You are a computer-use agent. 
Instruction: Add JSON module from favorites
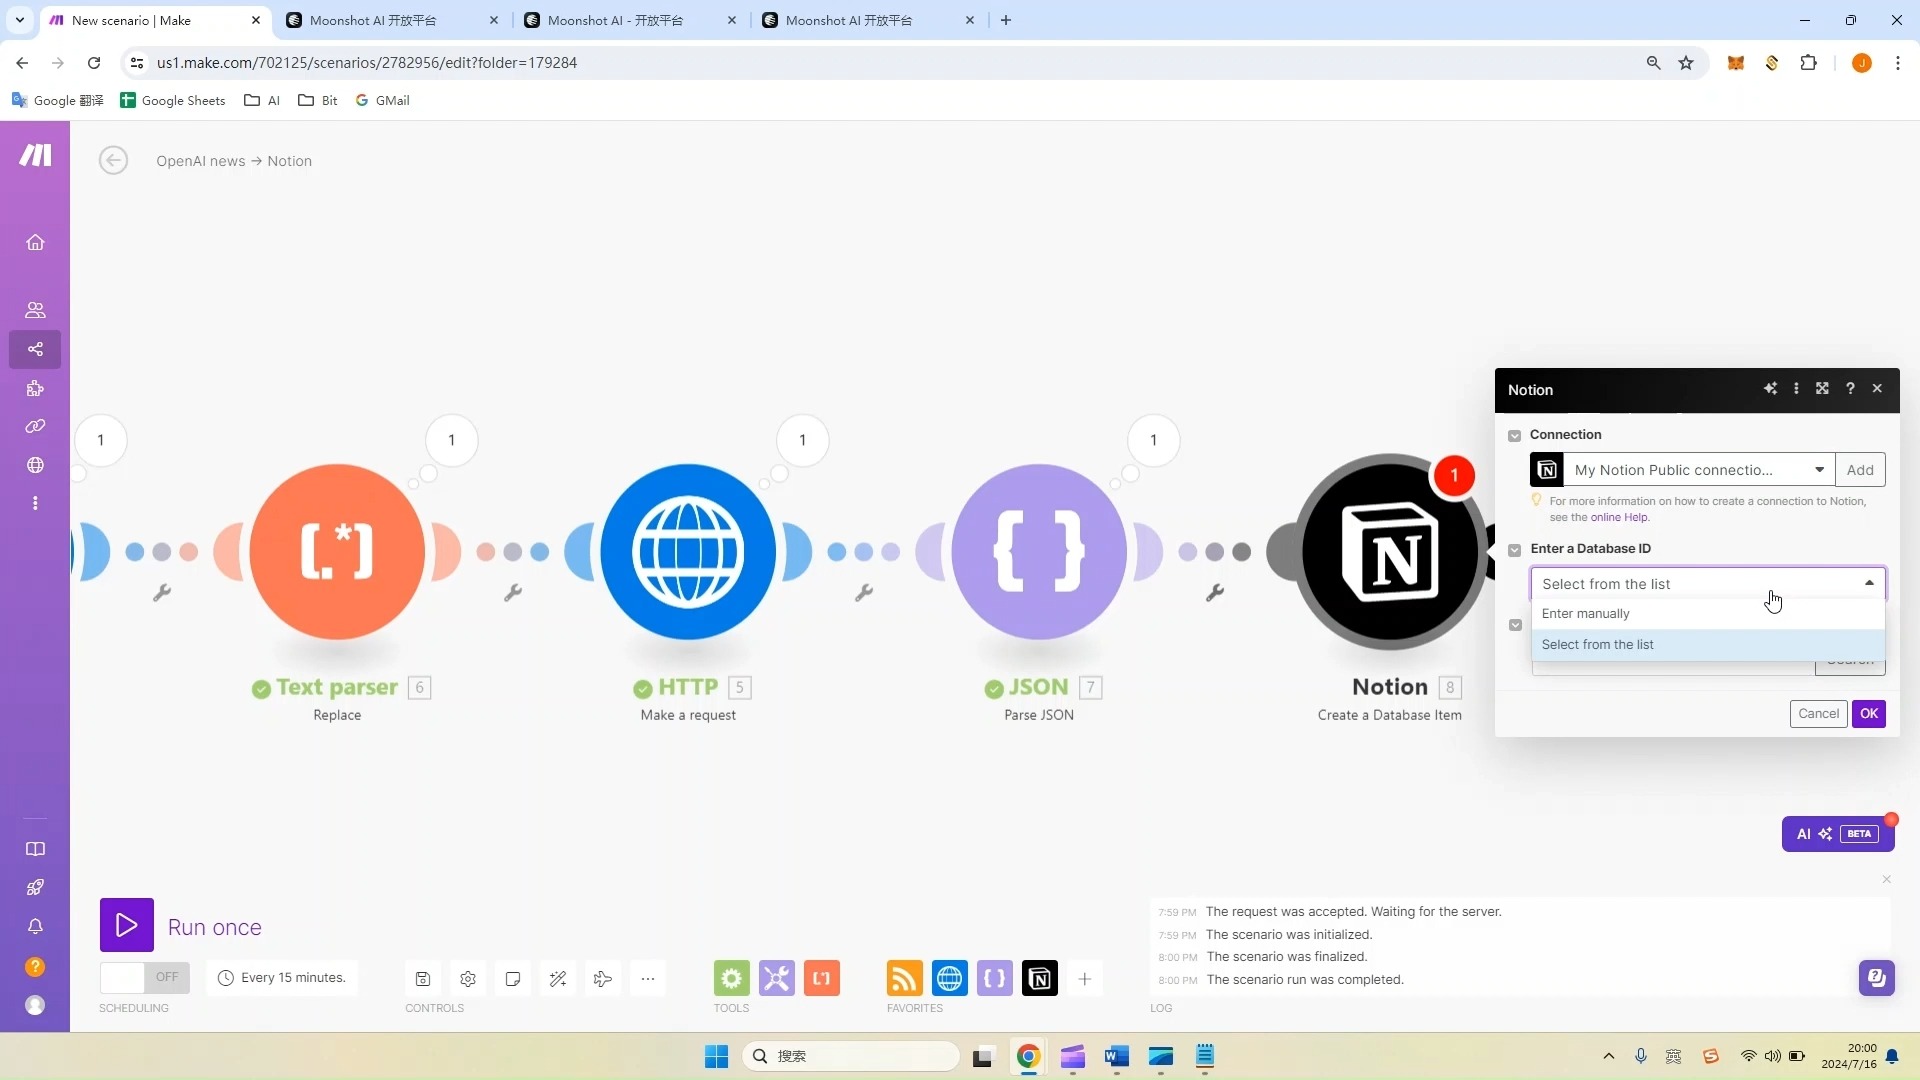[995, 978]
